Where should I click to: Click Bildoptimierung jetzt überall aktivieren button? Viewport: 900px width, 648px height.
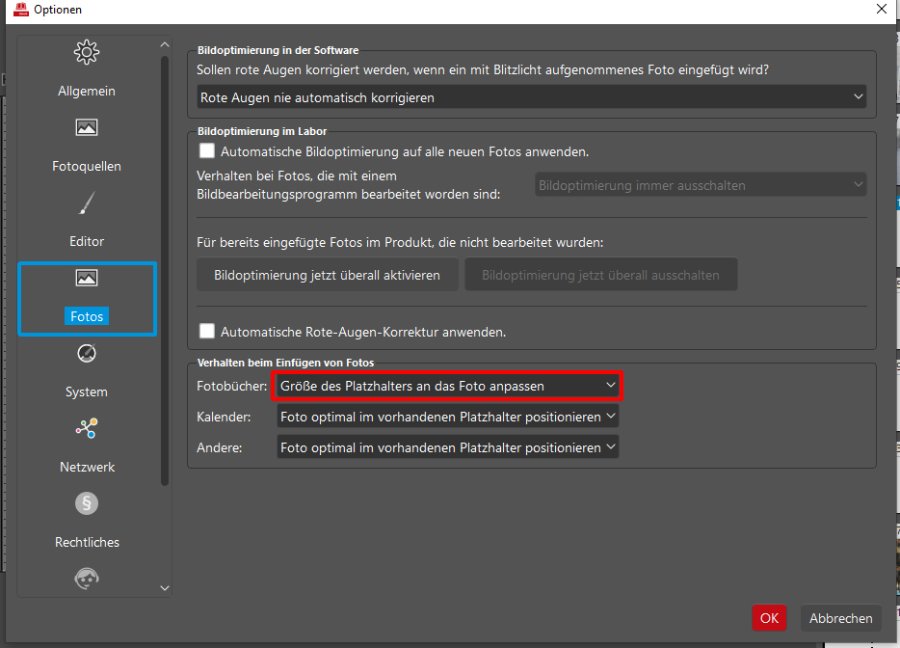coord(327,275)
